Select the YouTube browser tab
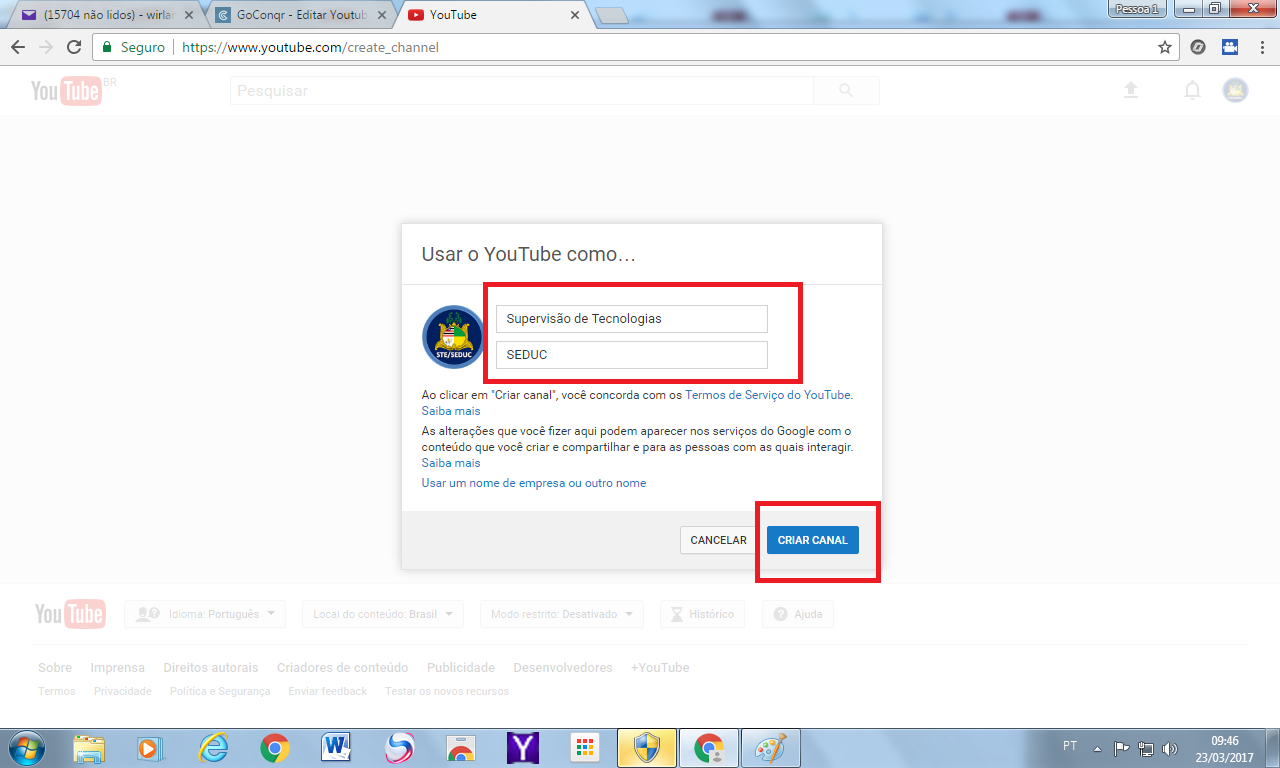Image resolution: width=1280 pixels, height=768 pixels. click(490, 15)
